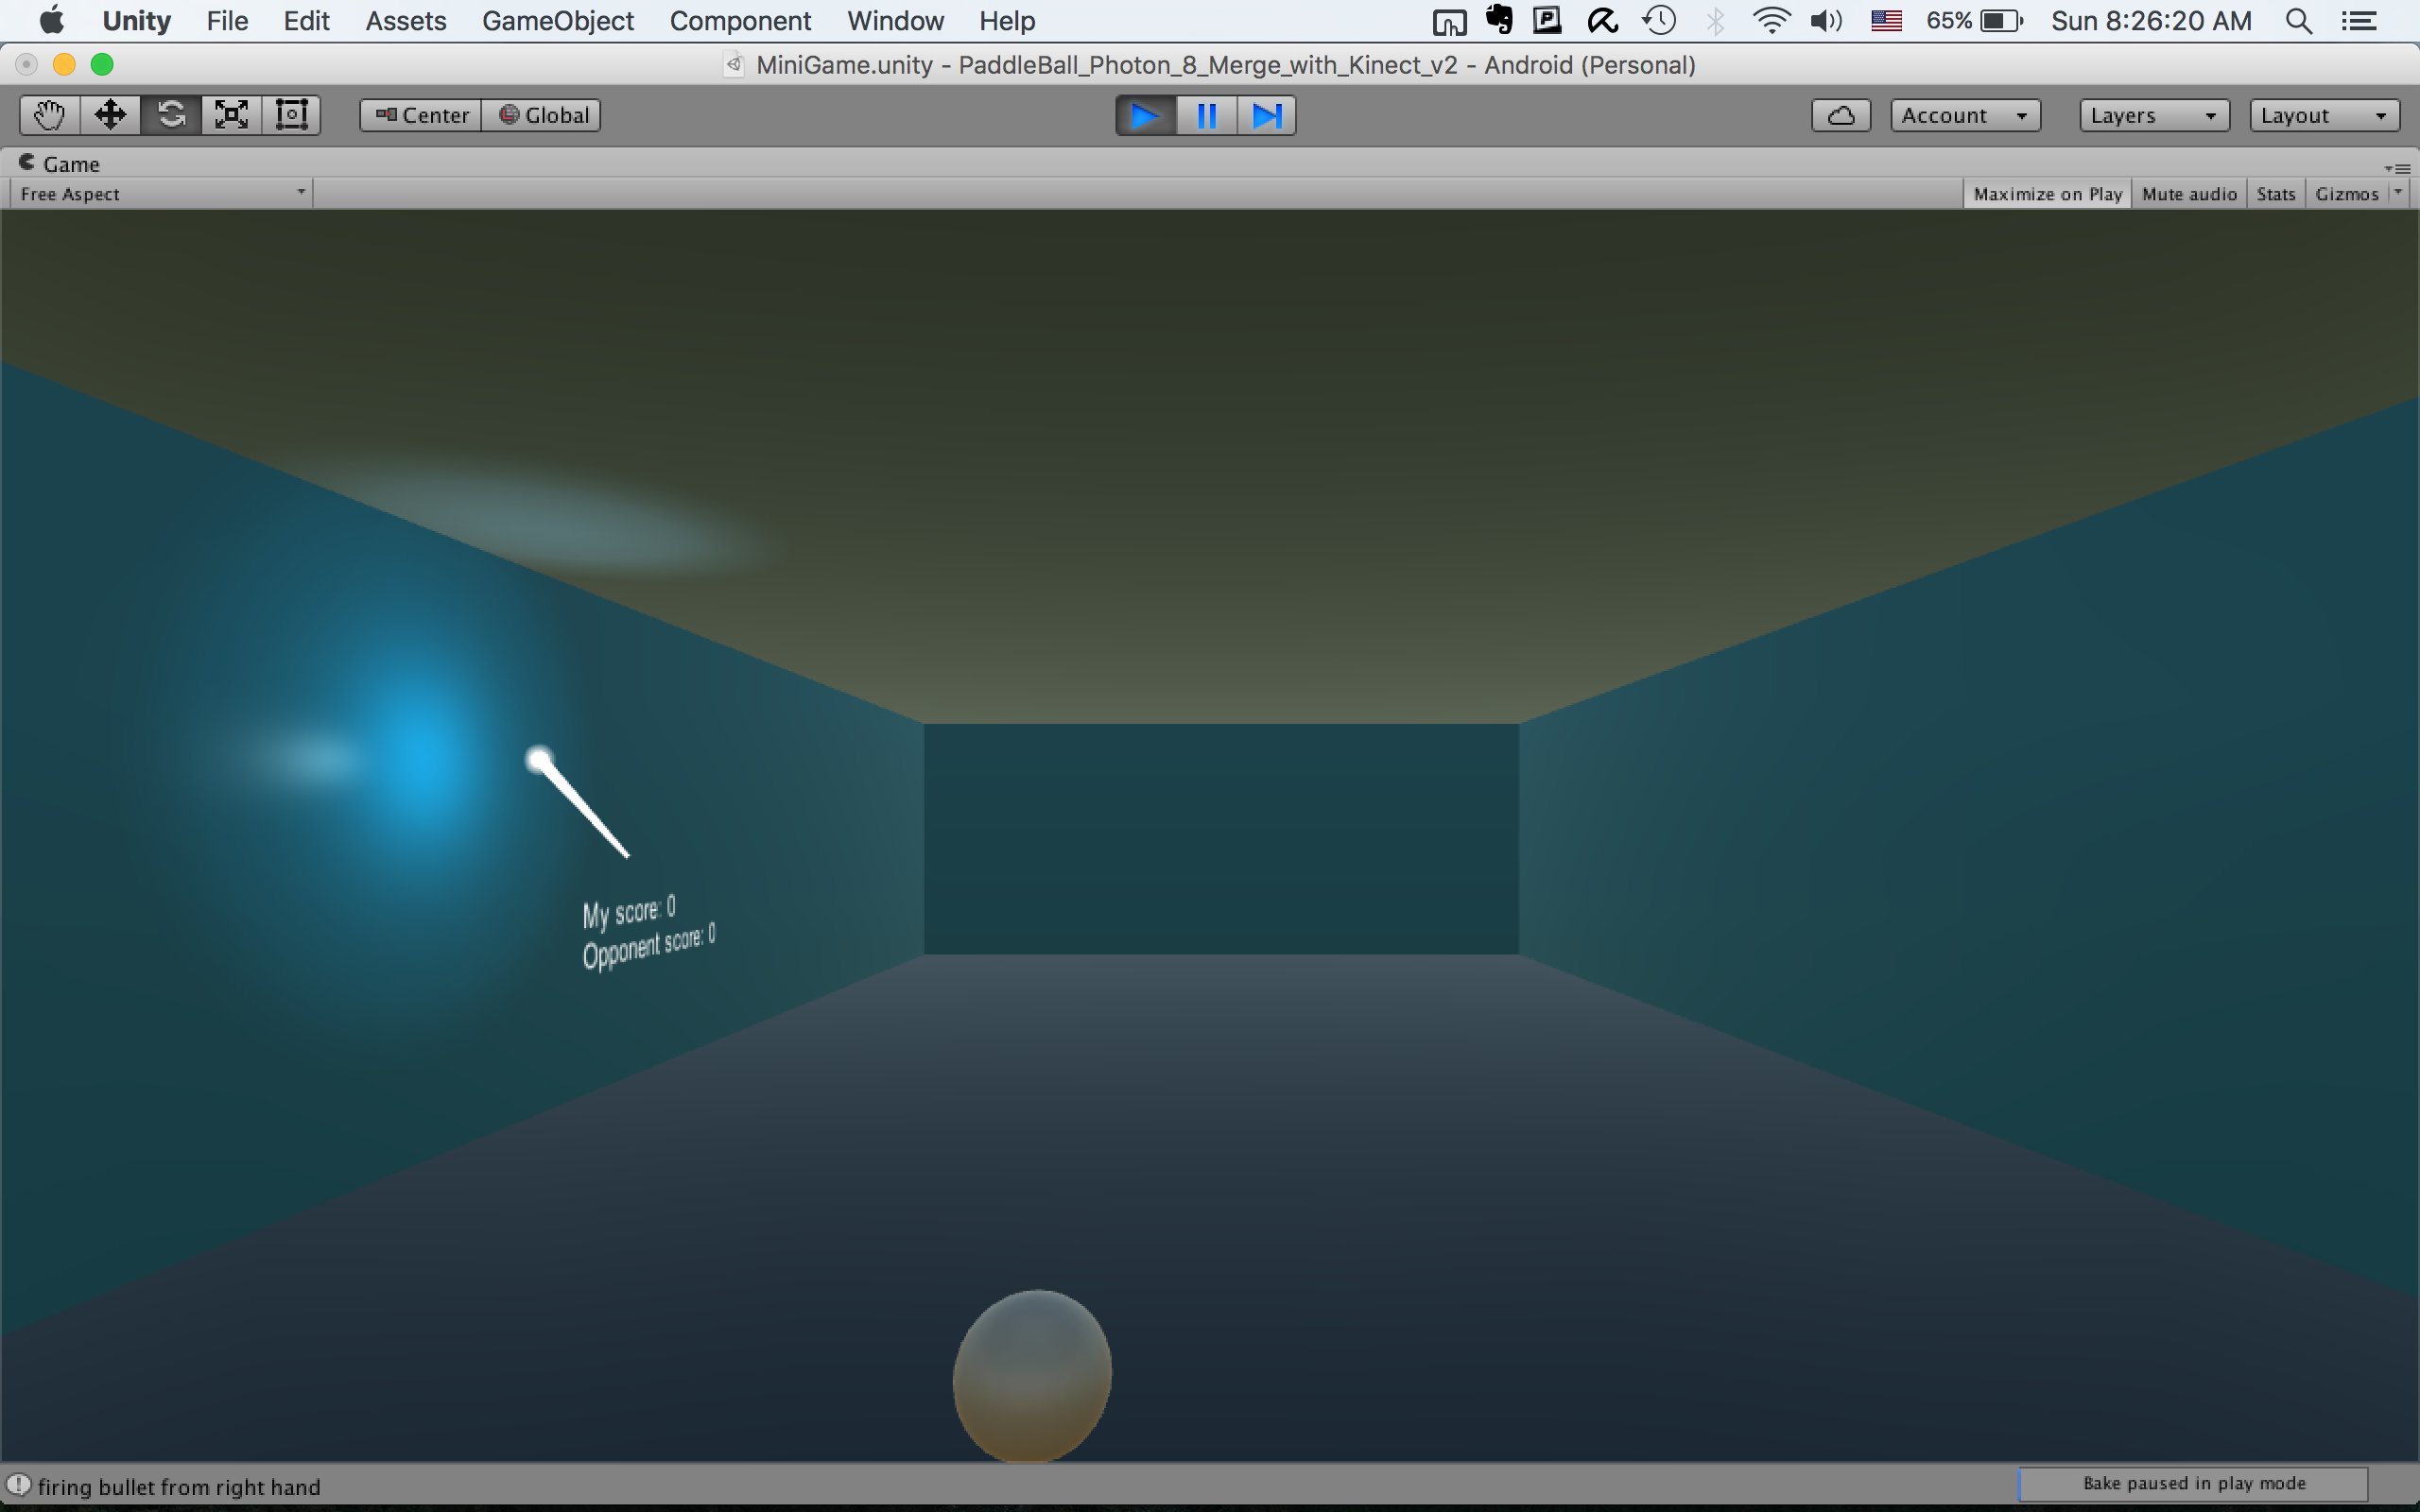Show the Stats overlay
This screenshot has width=2420, height=1512.
2275,194
